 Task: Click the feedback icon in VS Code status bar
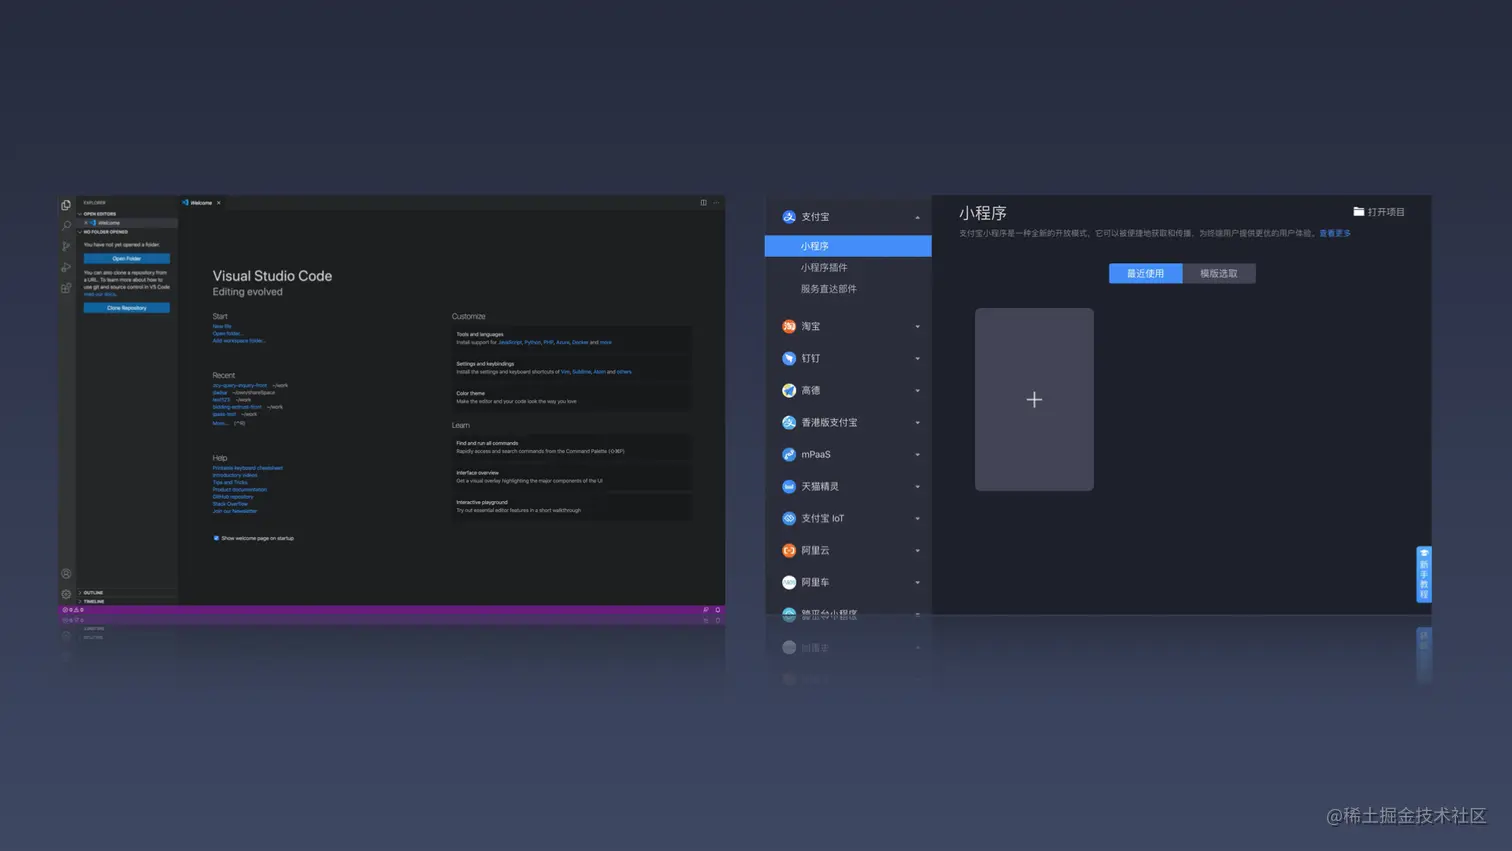[x=706, y=610]
